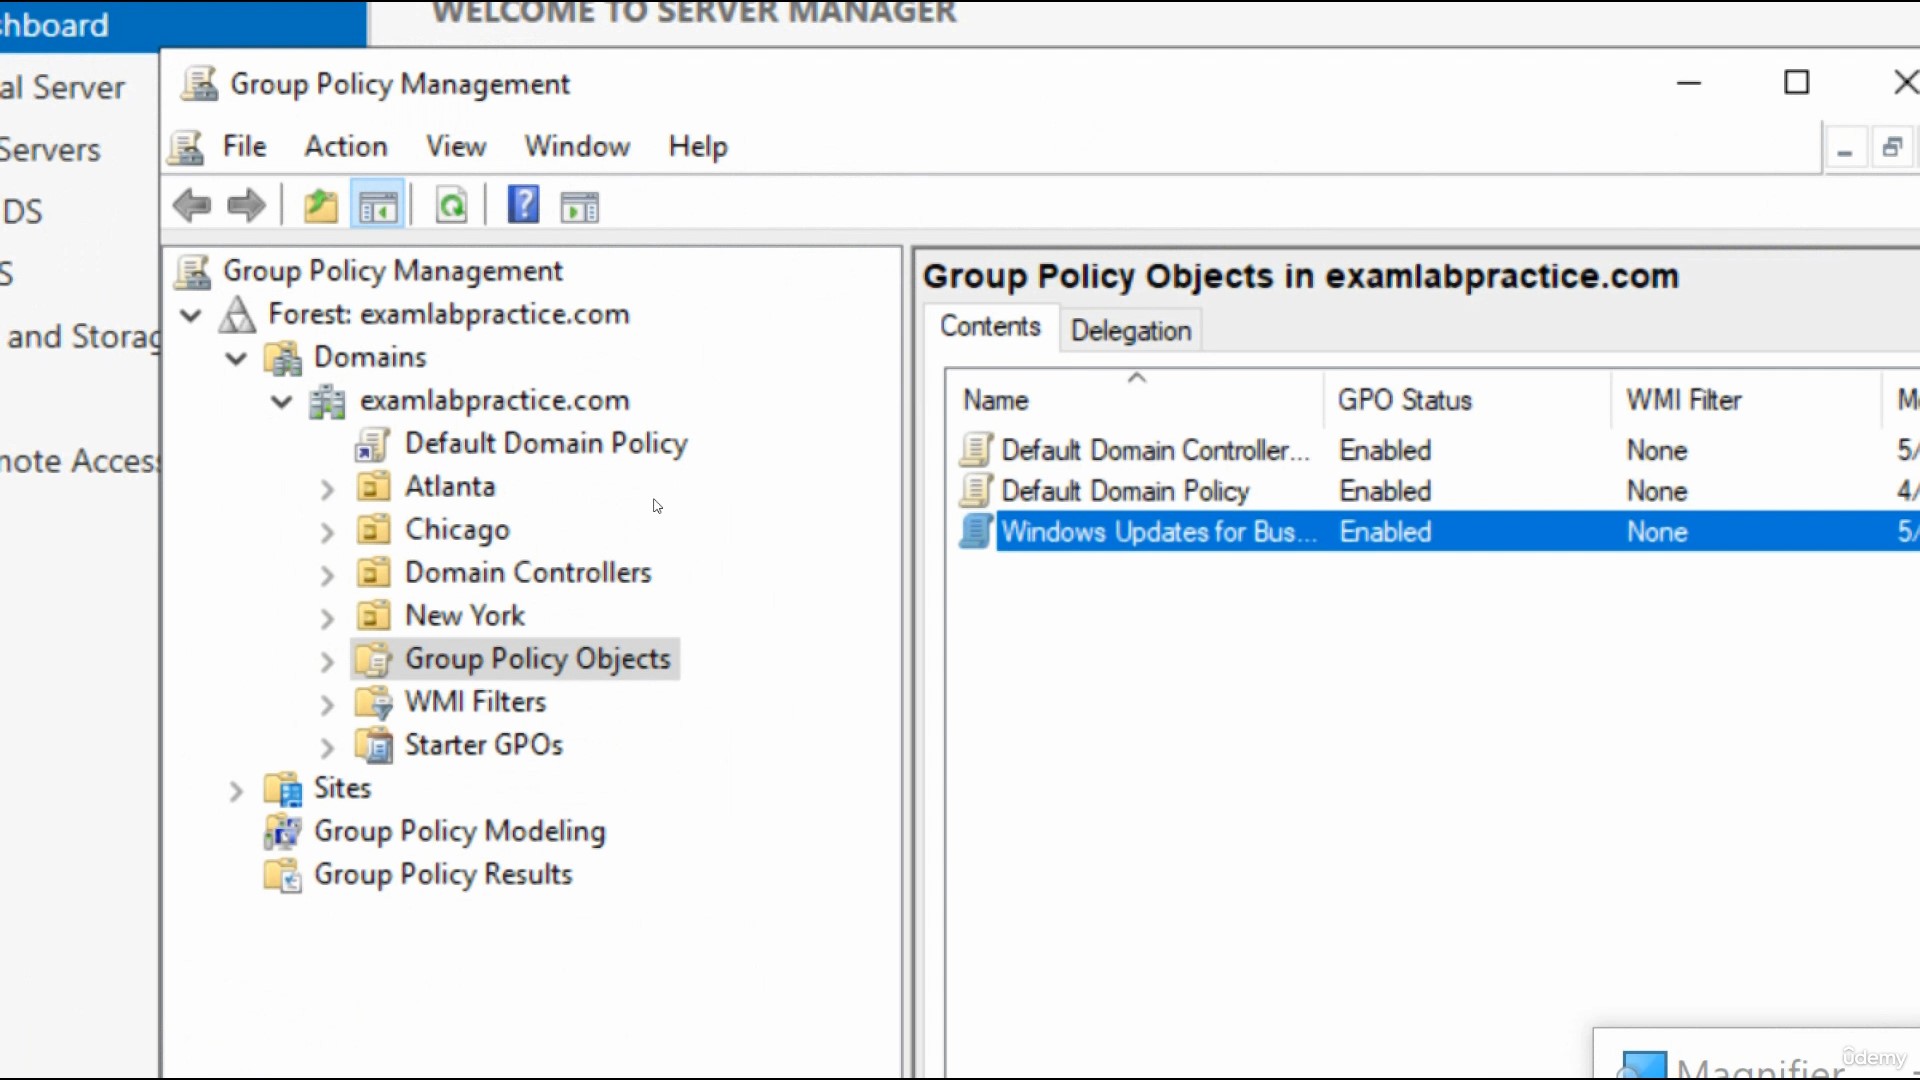Collapse the Forest: examlabpractice.com node
The width and height of the screenshot is (1920, 1080).
coord(191,315)
